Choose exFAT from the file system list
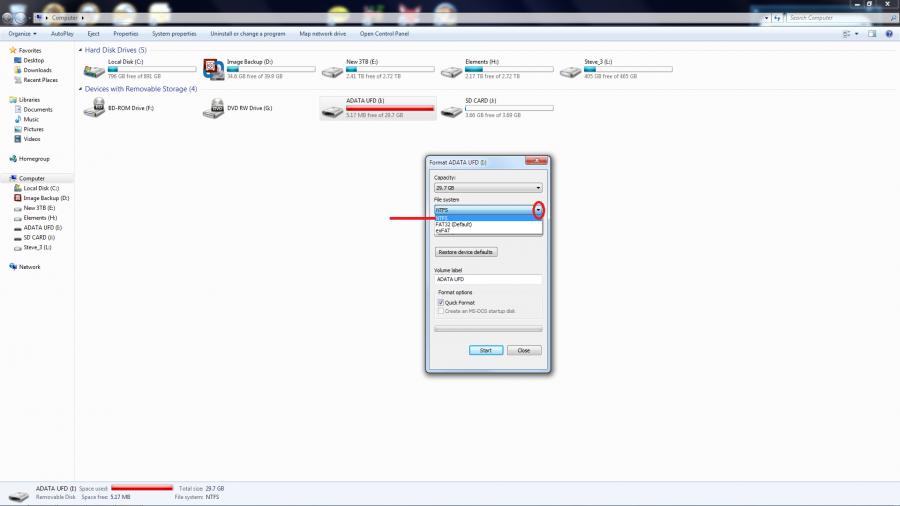The width and height of the screenshot is (900, 506). tap(488, 231)
